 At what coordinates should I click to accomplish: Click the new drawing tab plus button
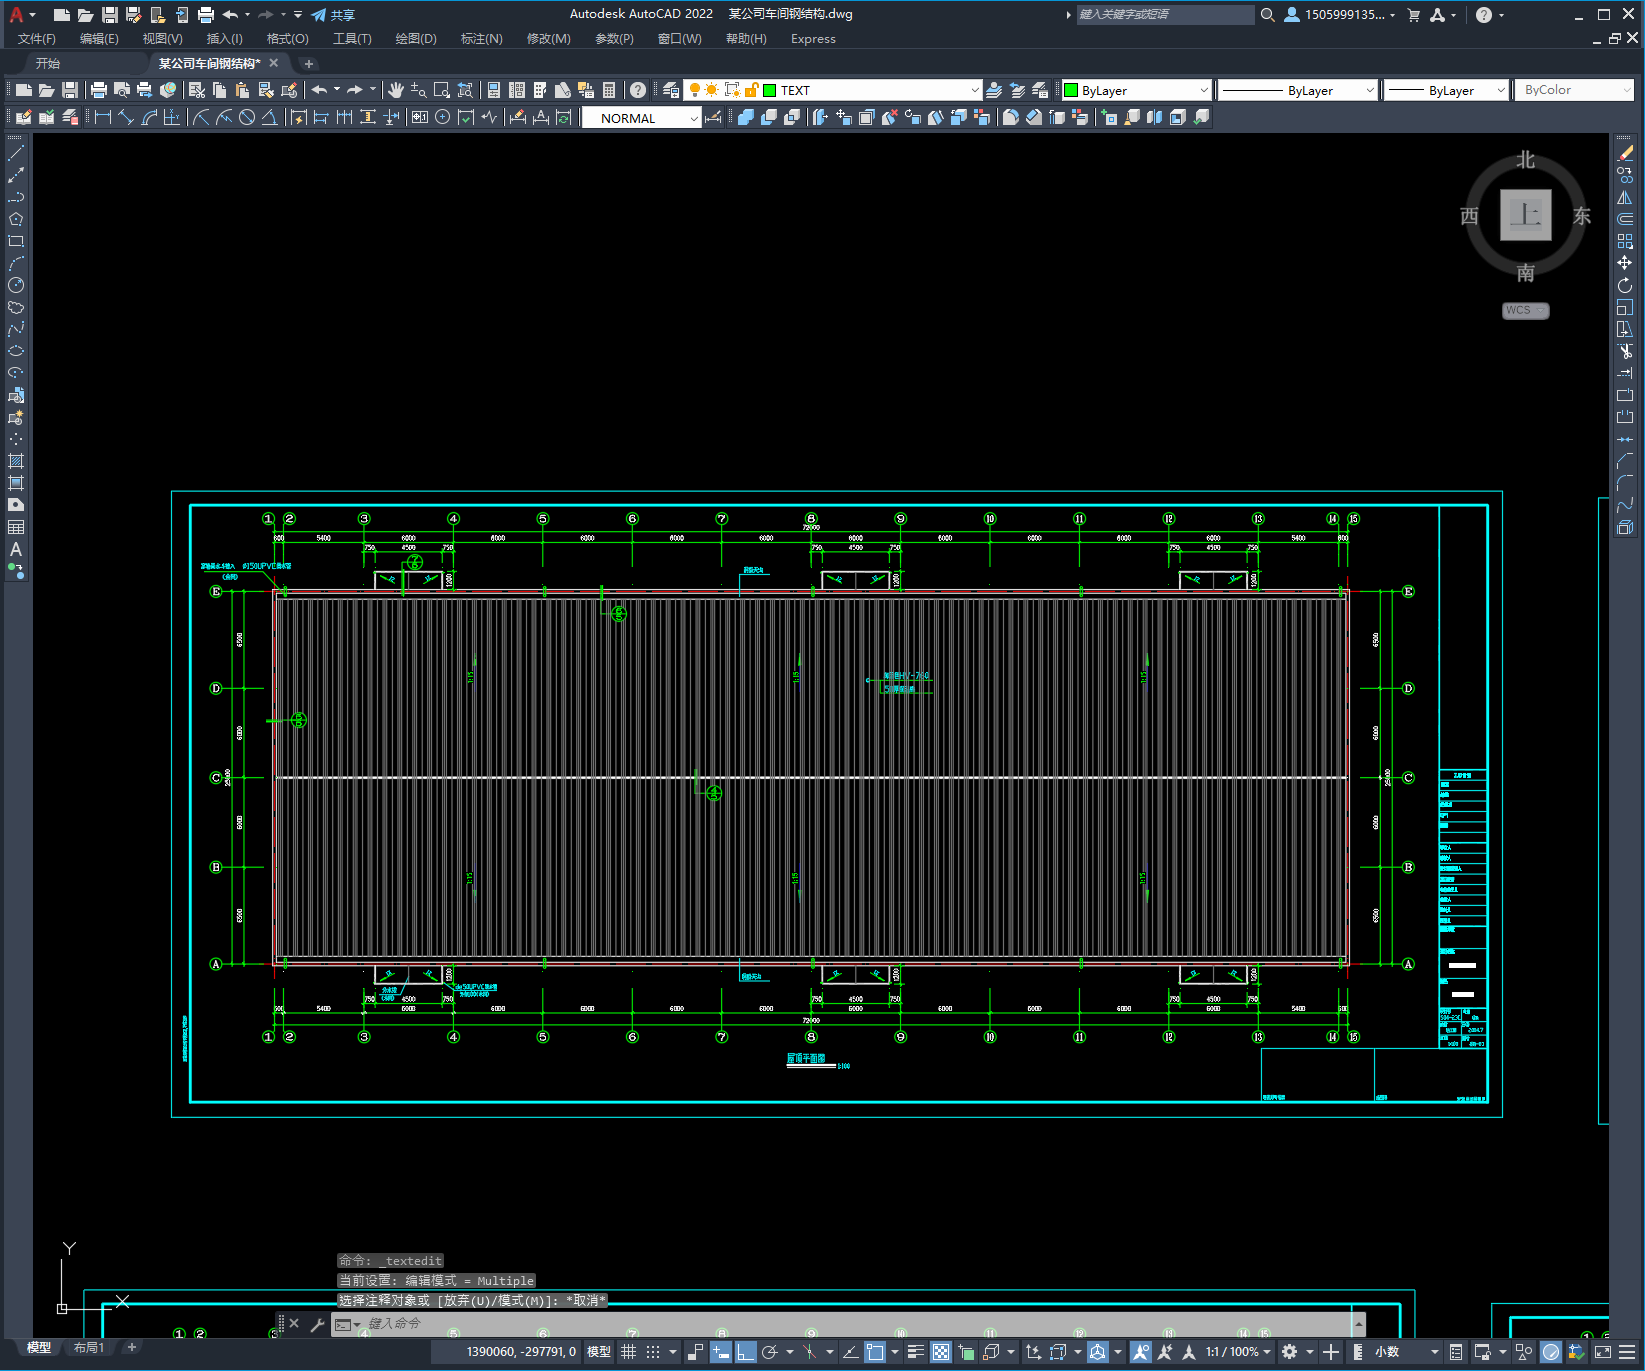pyautogui.click(x=309, y=63)
